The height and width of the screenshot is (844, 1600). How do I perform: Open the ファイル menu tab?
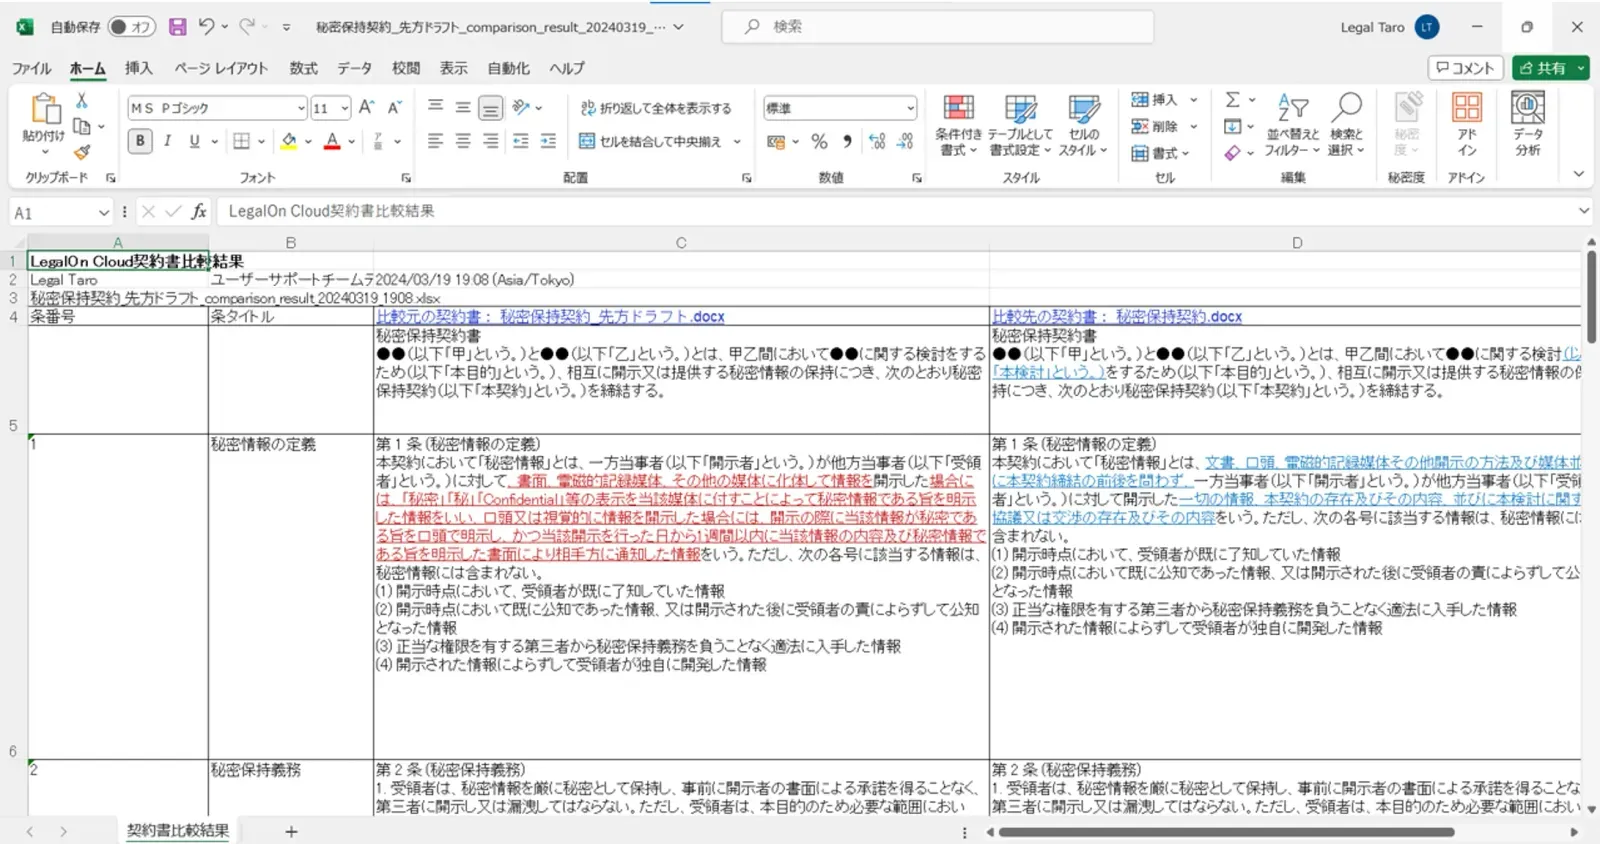pyautogui.click(x=31, y=68)
